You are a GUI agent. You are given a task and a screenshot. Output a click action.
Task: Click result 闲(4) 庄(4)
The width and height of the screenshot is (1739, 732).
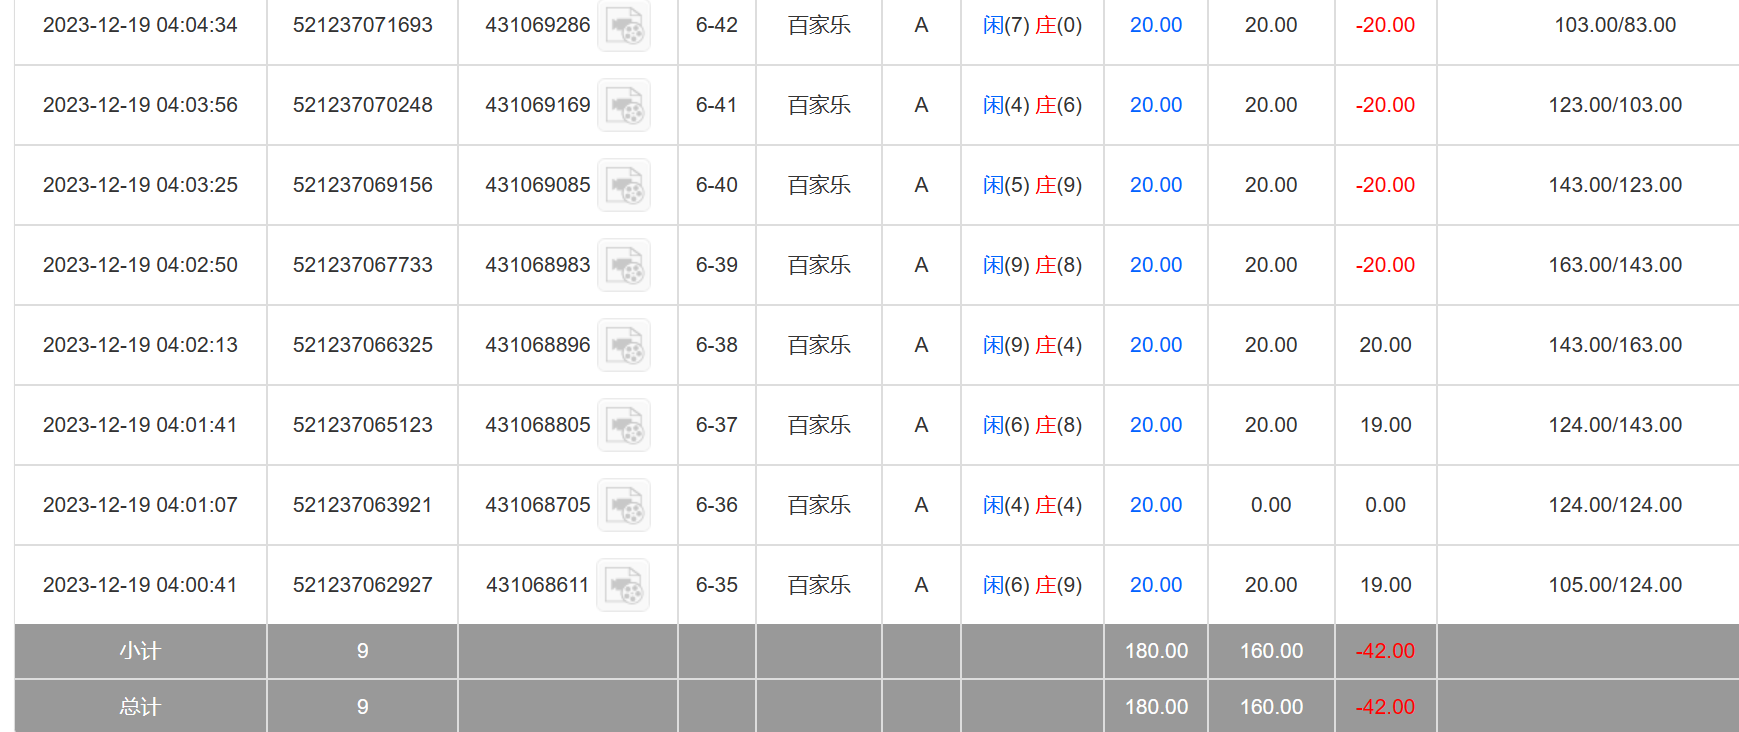1032,505
